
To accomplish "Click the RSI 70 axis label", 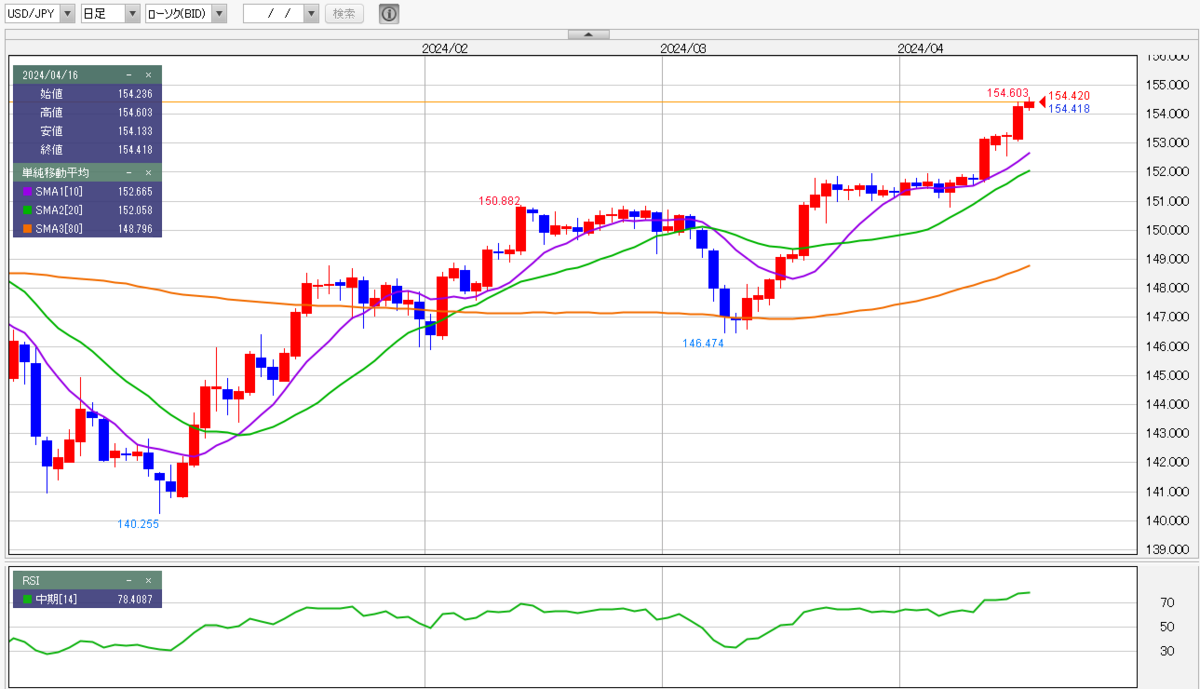I will coord(1166,603).
